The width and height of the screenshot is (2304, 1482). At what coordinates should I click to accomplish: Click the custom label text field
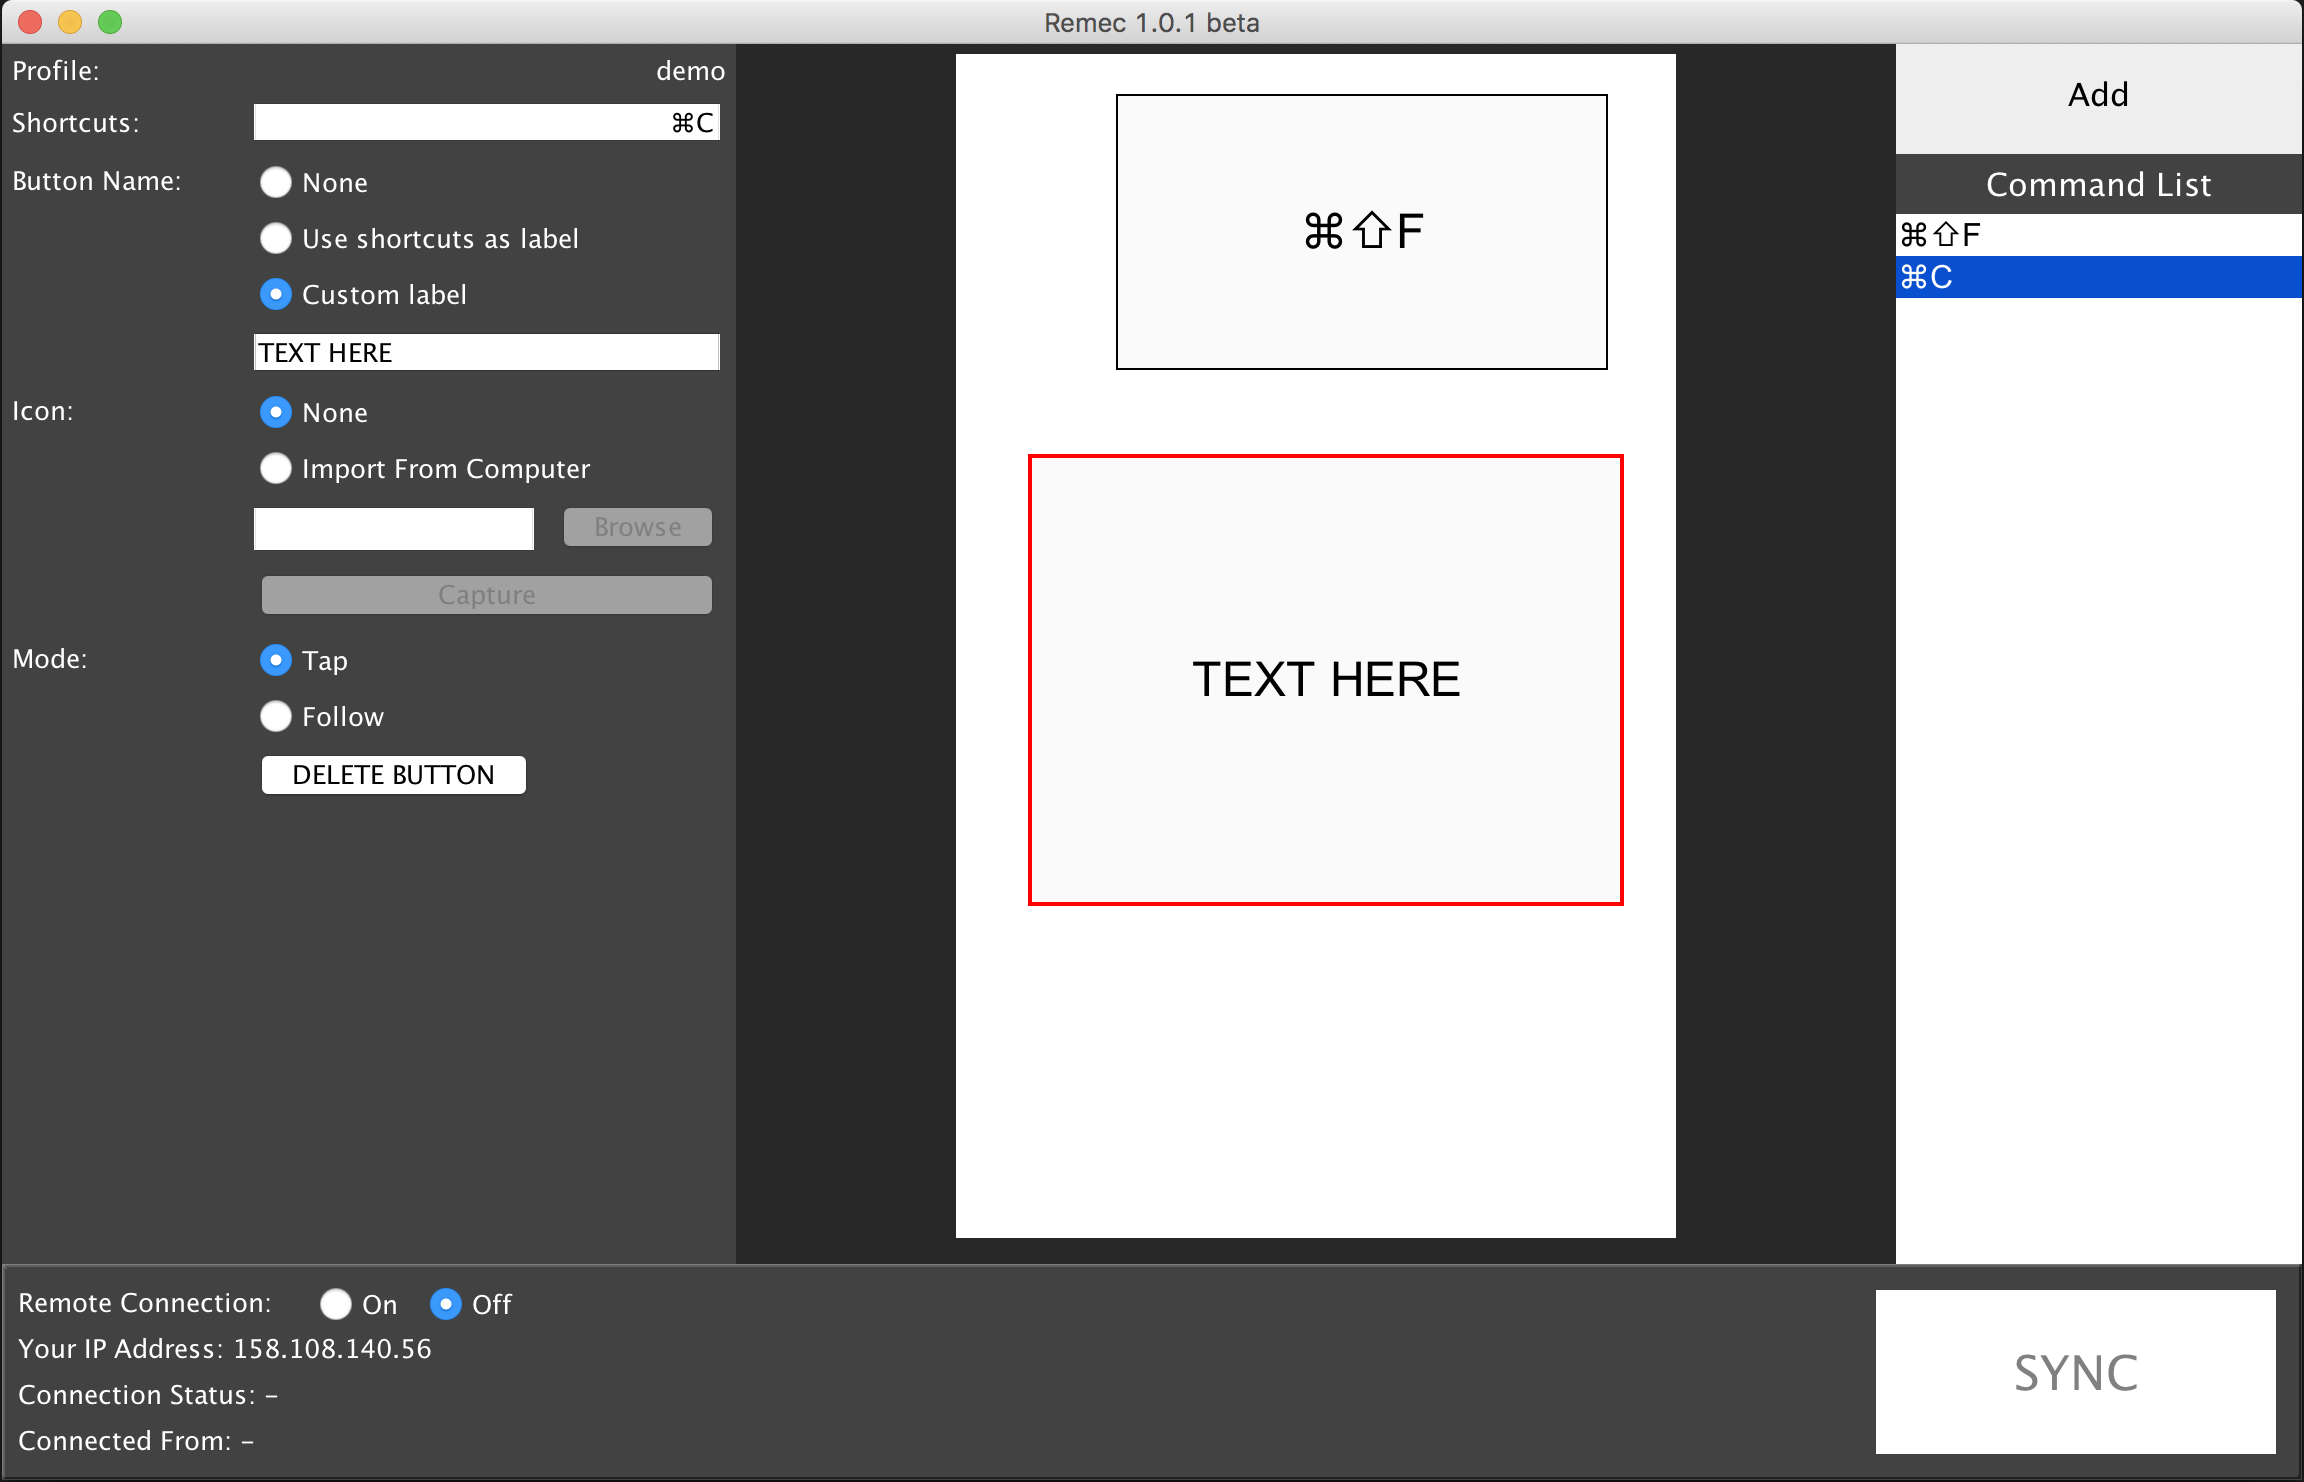[x=486, y=352]
